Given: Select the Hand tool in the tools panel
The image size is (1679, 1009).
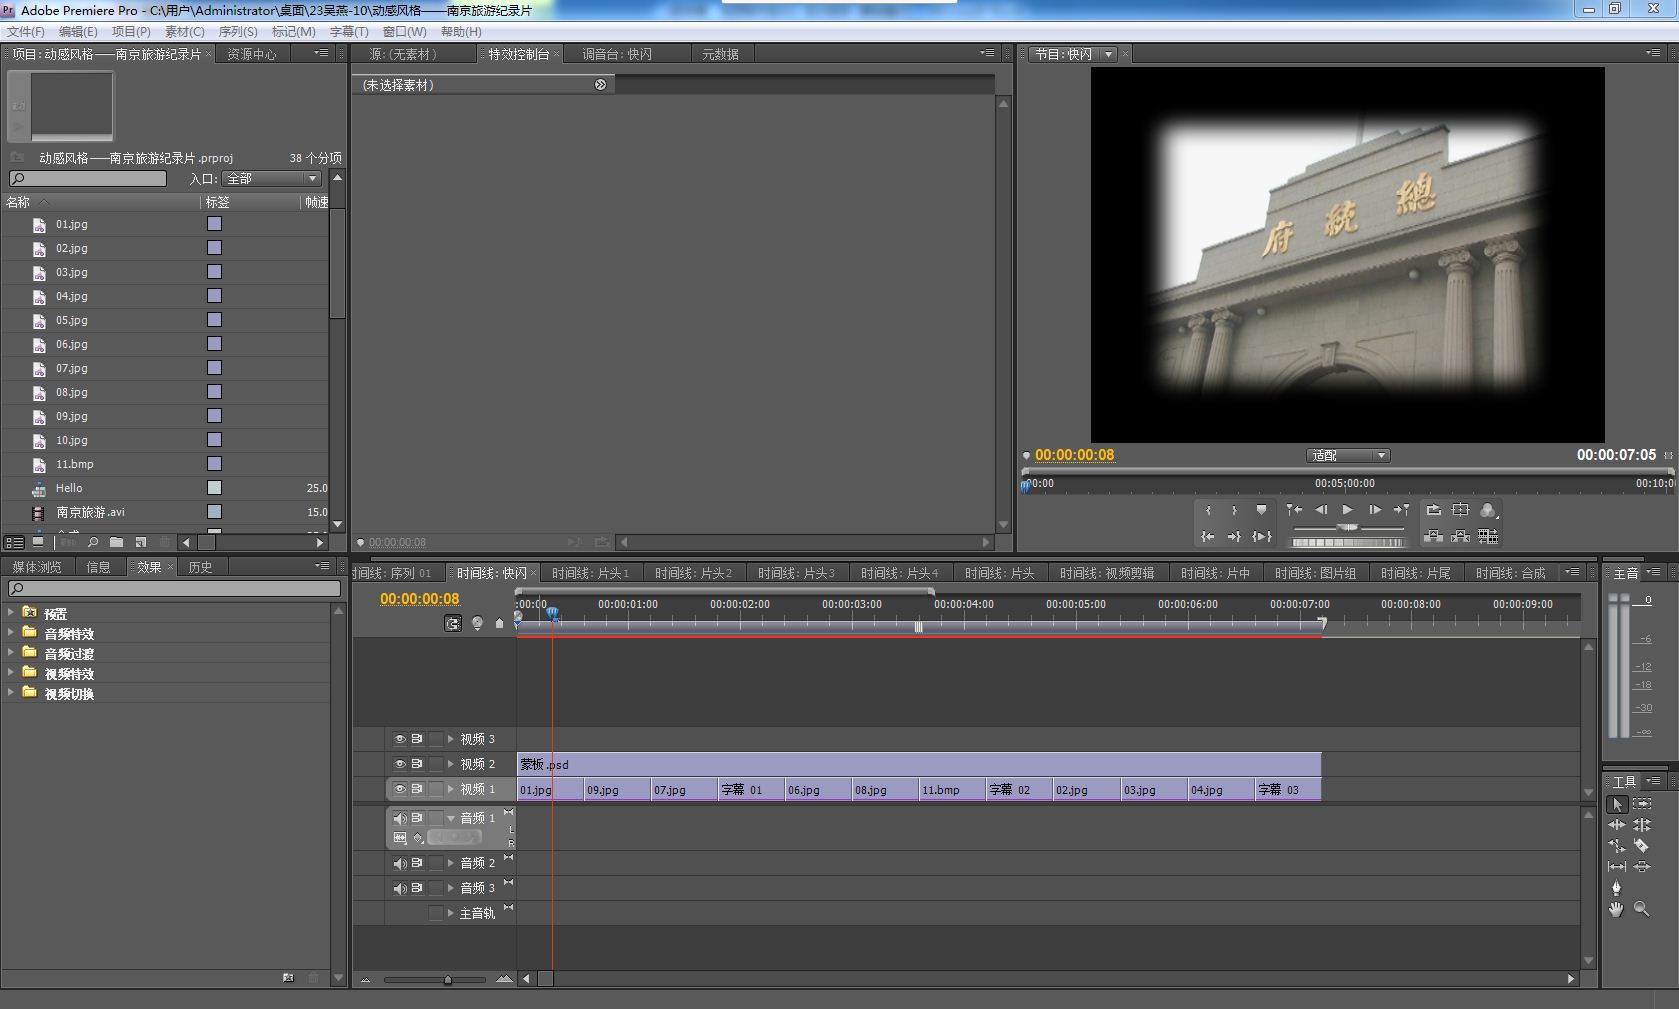Looking at the screenshot, I should pos(1616,909).
